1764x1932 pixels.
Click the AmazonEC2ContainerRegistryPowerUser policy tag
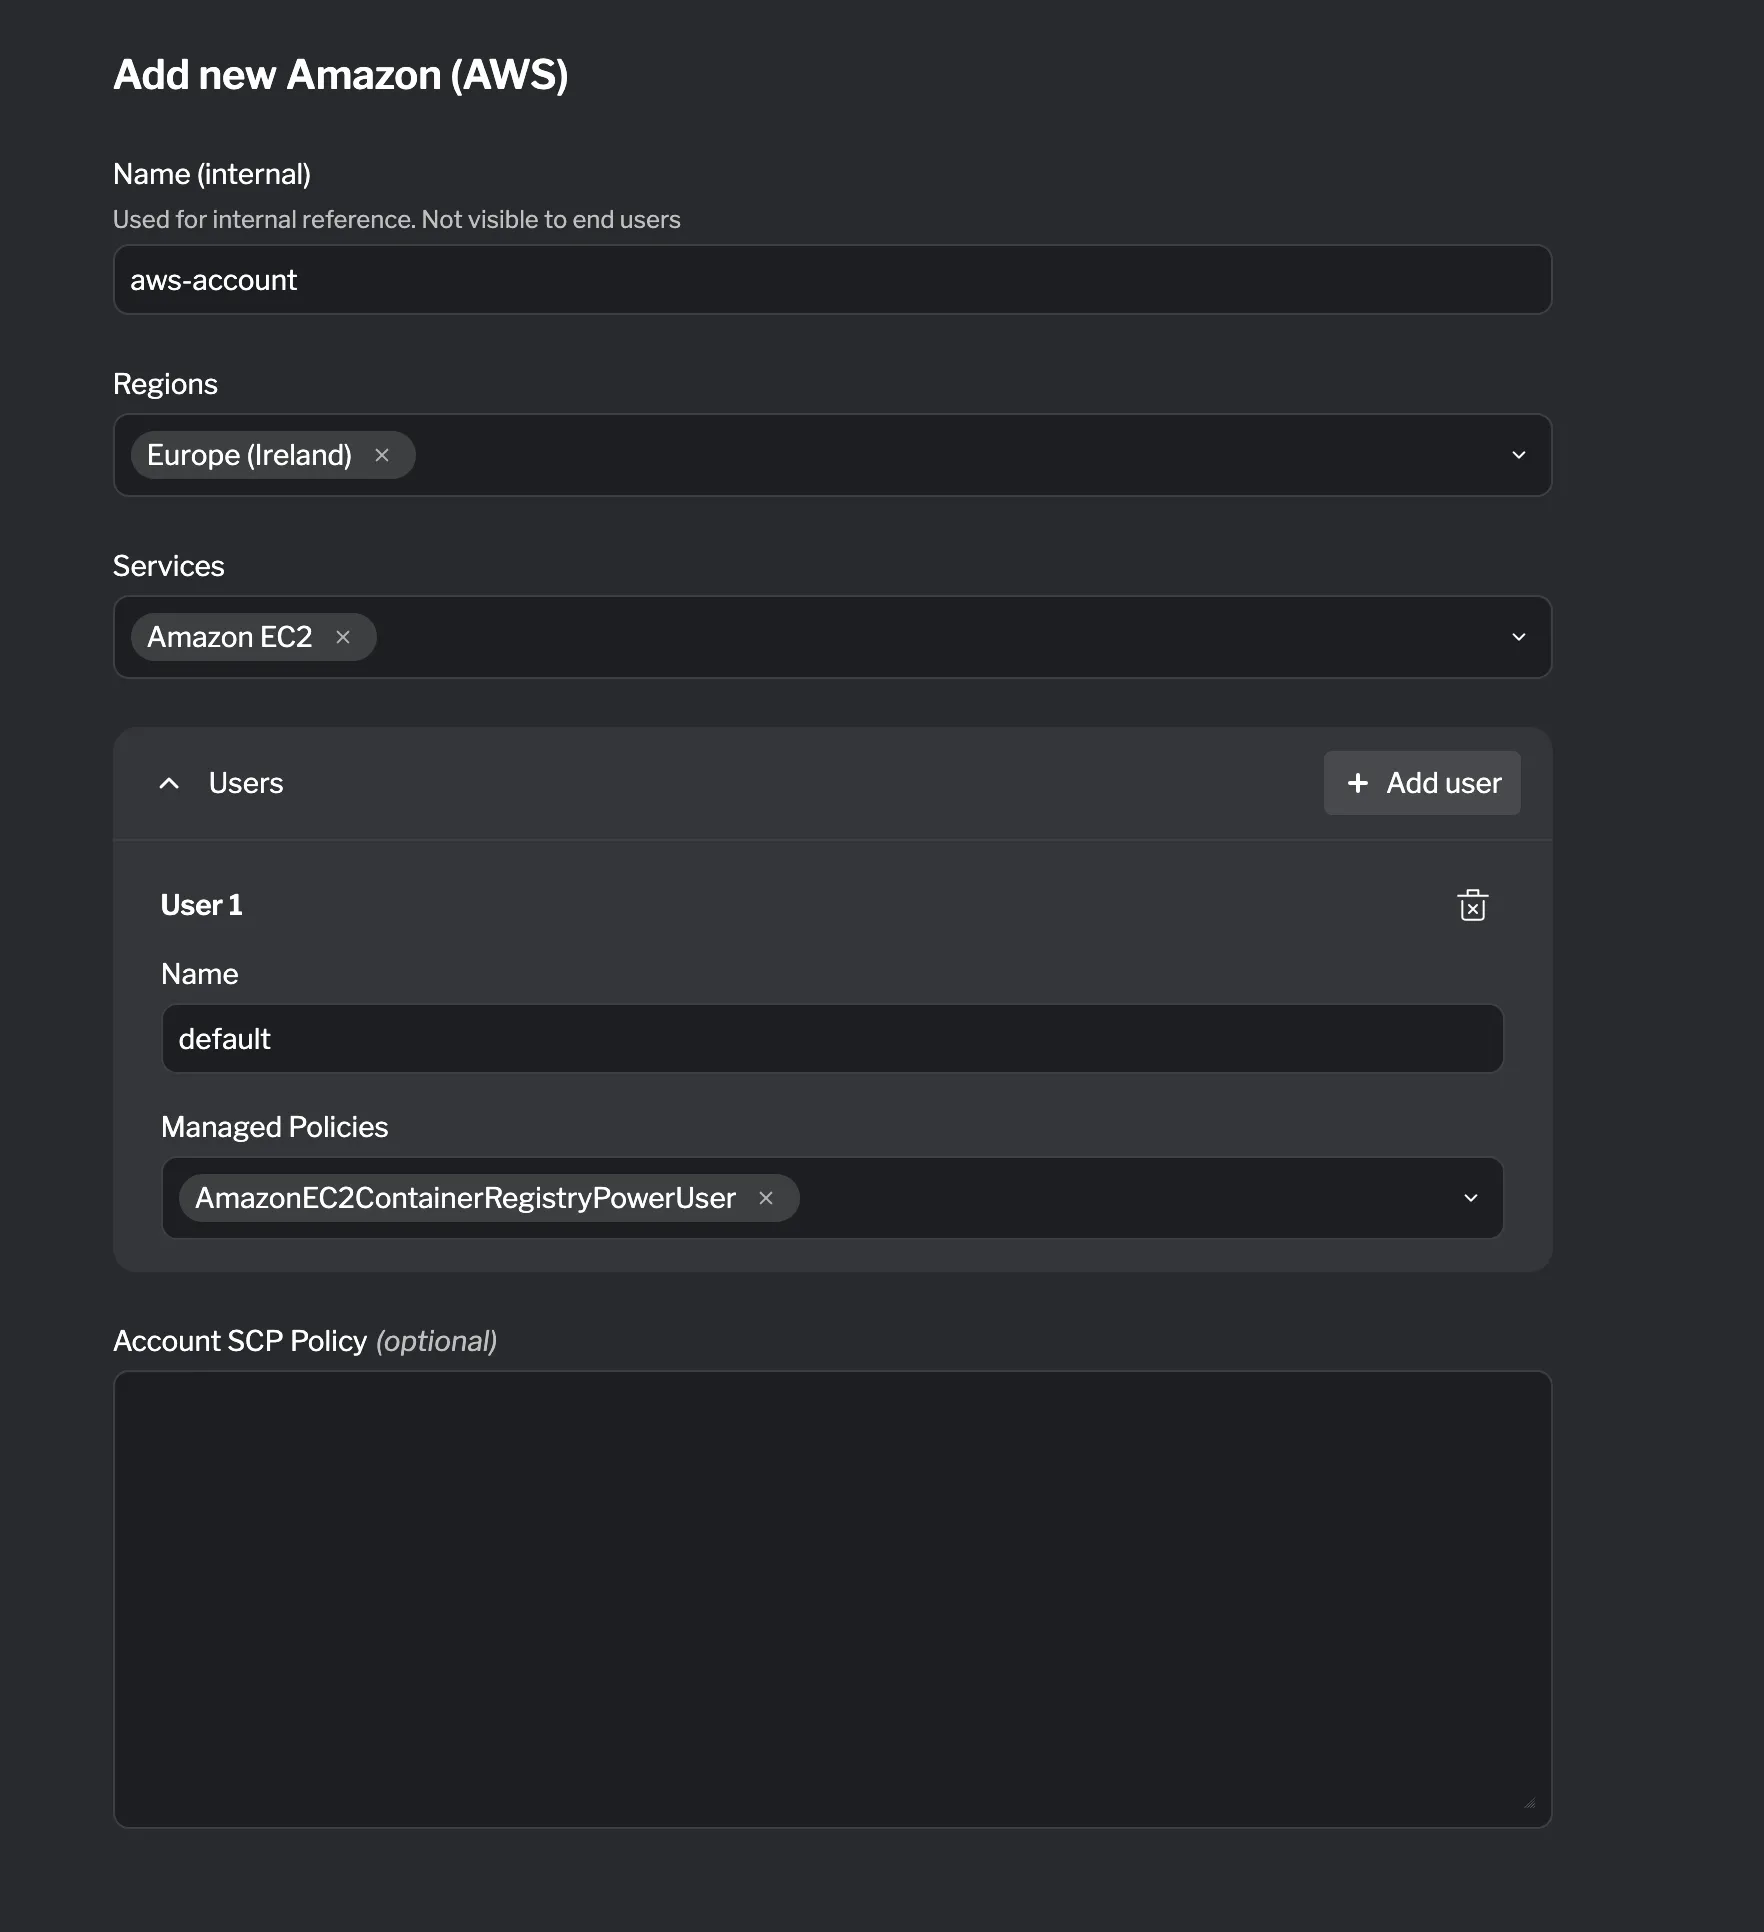coord(465,1198)
